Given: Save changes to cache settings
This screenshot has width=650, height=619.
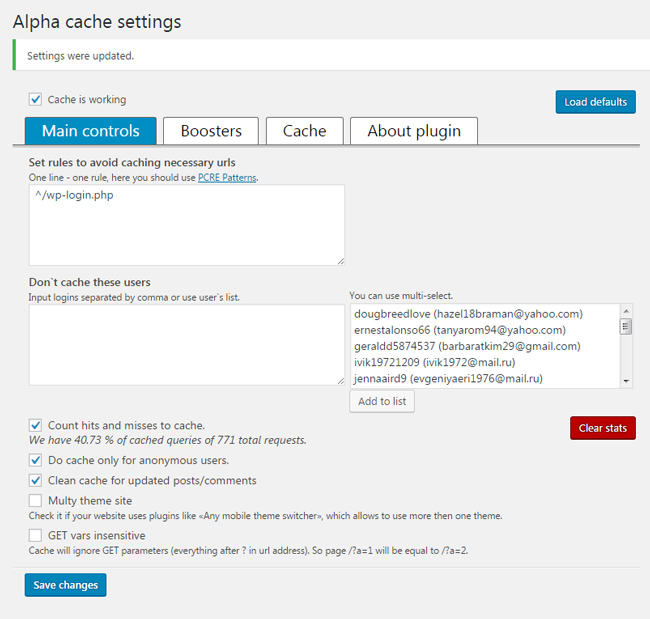Looking at the screenshot, I should point(65,585).
